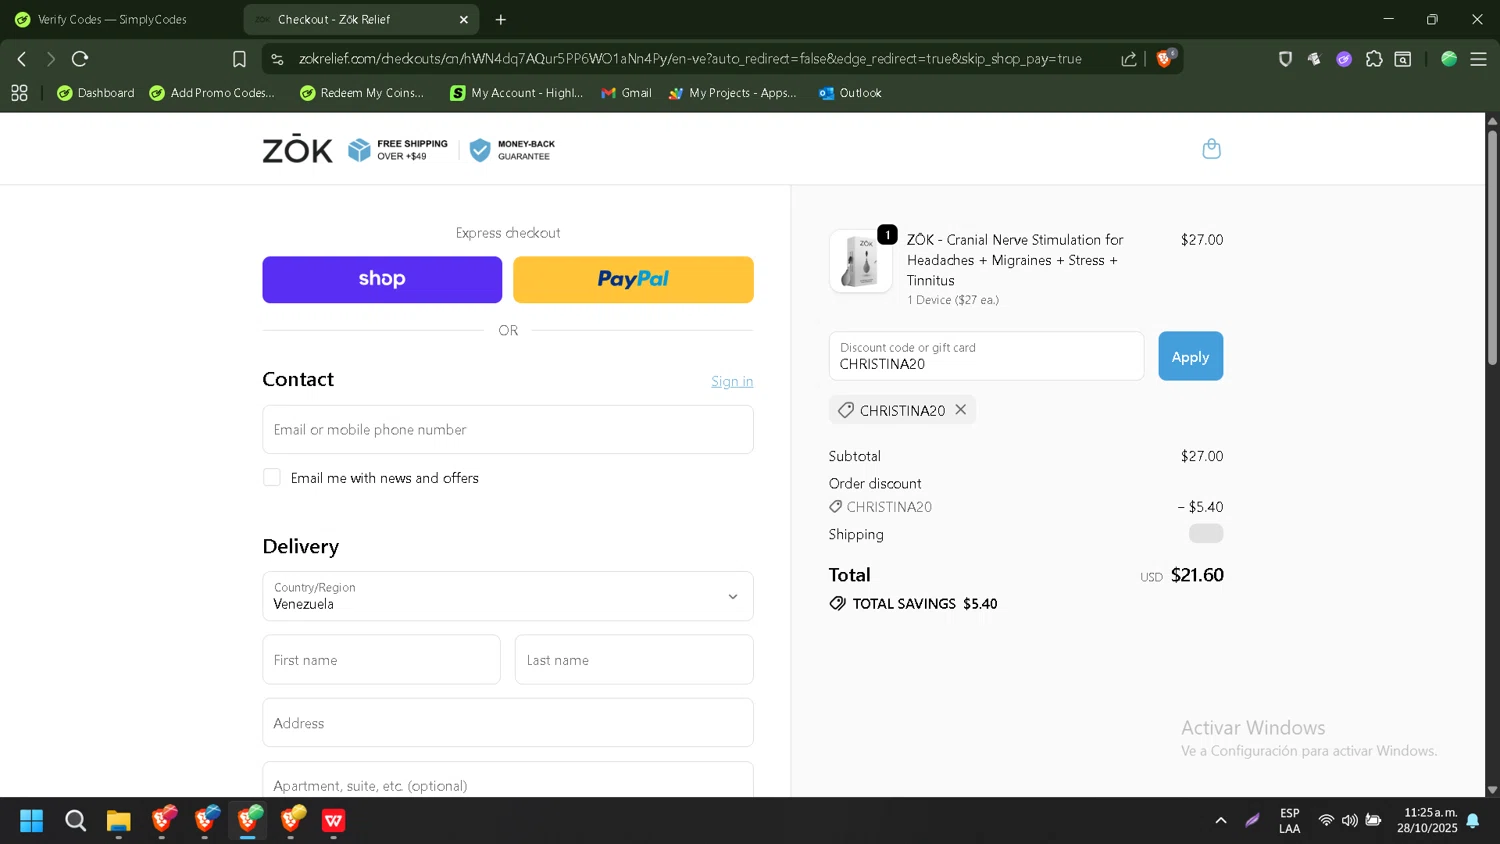The image size is (1500, 844).
Task: Reload the checkout page
Action: (x=80, y=59)
